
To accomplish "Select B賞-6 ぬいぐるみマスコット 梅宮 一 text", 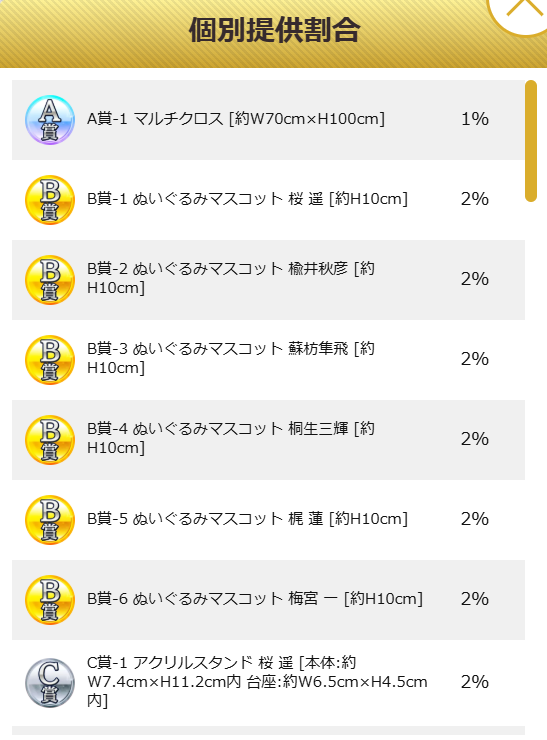I will pyautogui.click(x=255, y=599).
